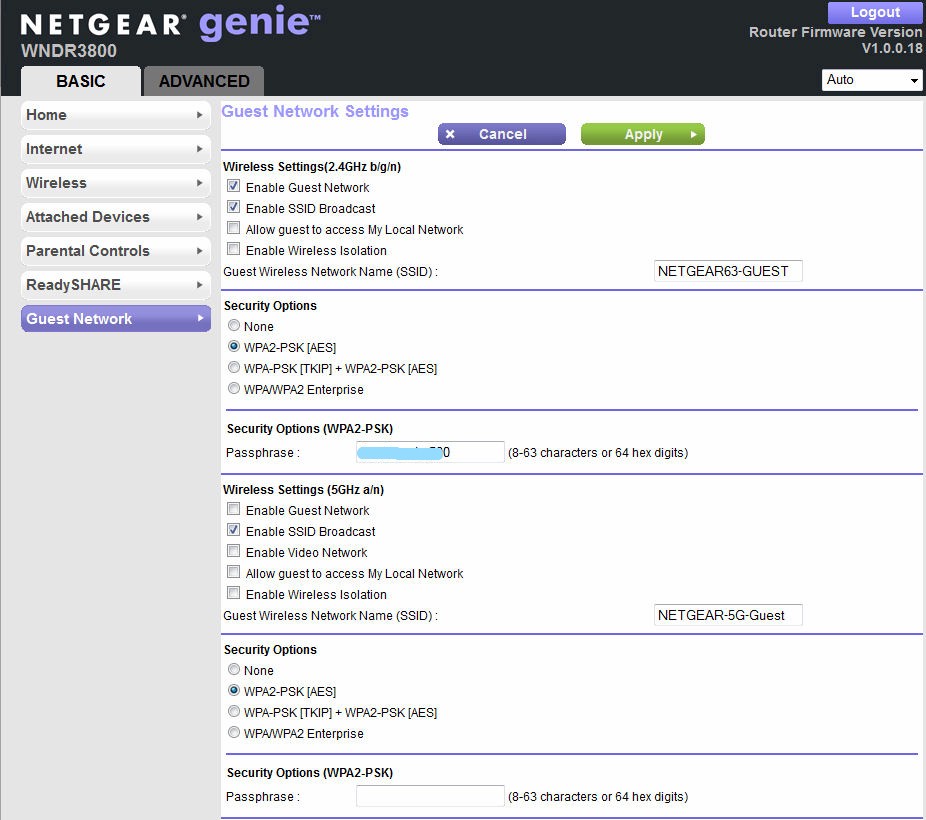Select WPA/WPA2 Enterprise for 5GHz
Viewport: 926px width, 820px height.
[x=234, y=733]
